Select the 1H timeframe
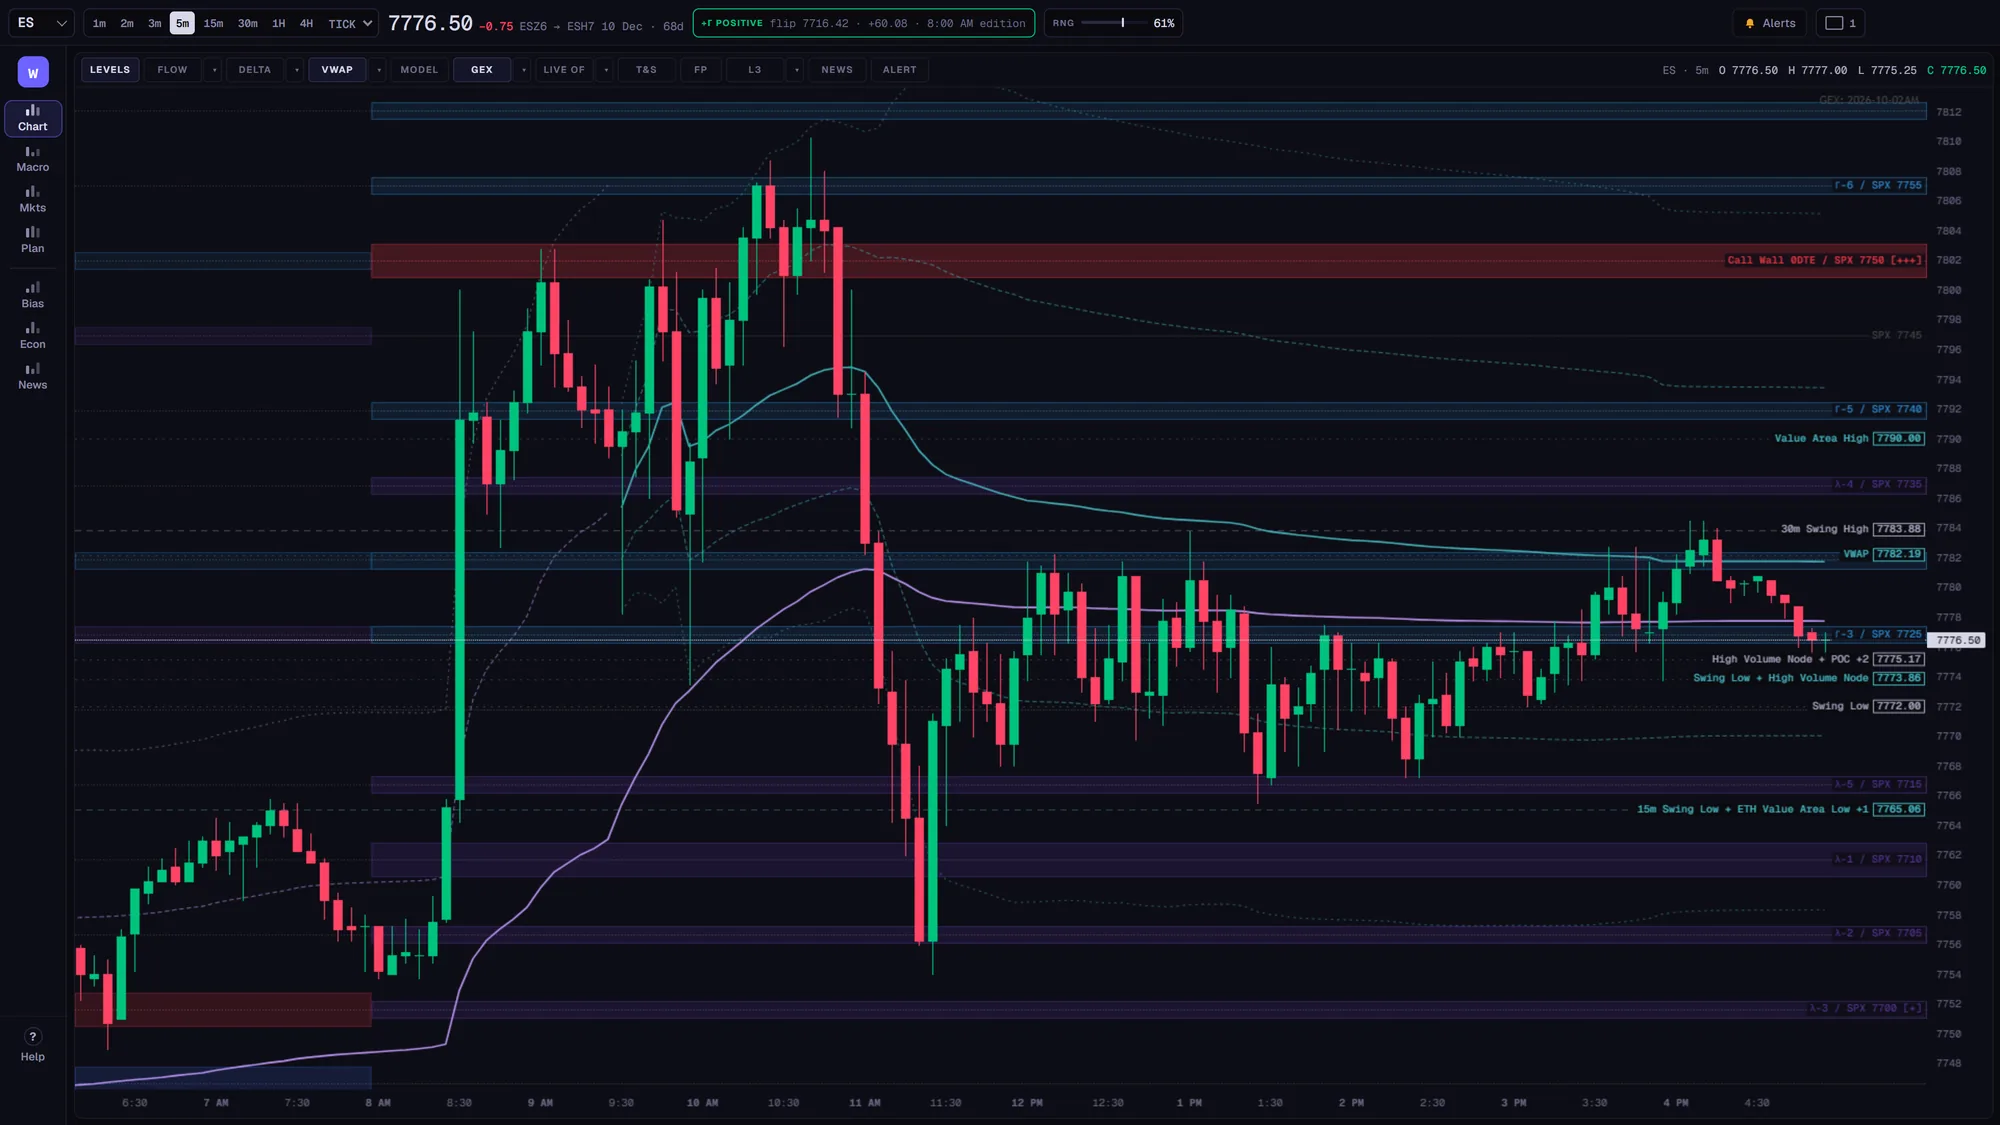This screenshot has width=2000, height=1125. pos(279,23)
